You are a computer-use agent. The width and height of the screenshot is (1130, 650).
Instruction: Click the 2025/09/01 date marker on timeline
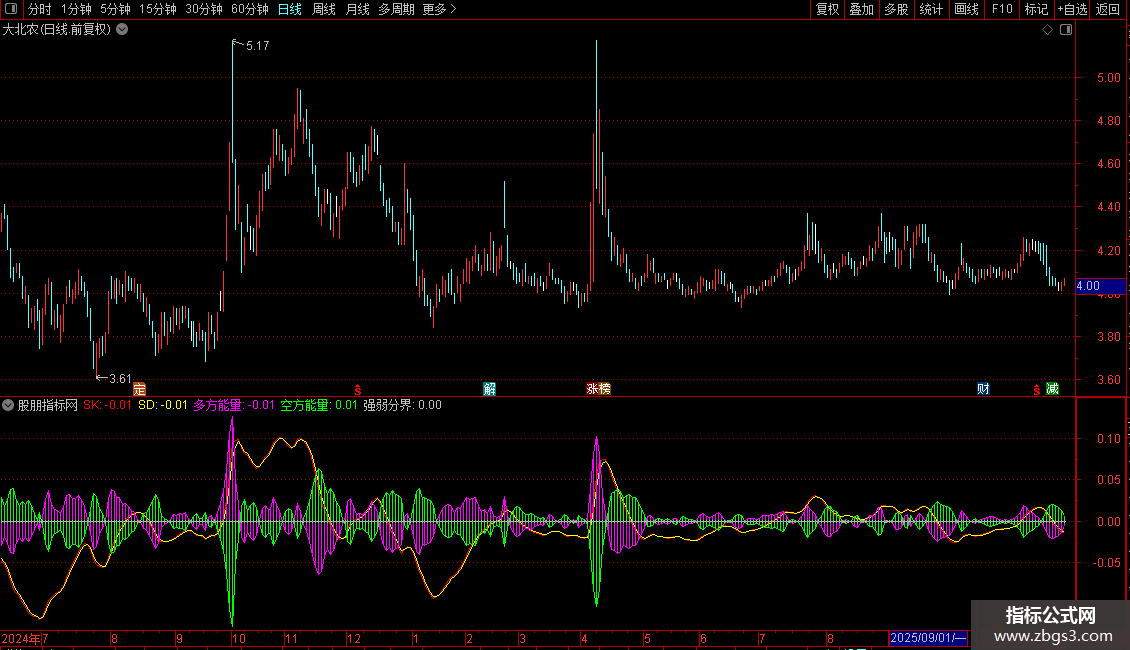click(928, 638)
